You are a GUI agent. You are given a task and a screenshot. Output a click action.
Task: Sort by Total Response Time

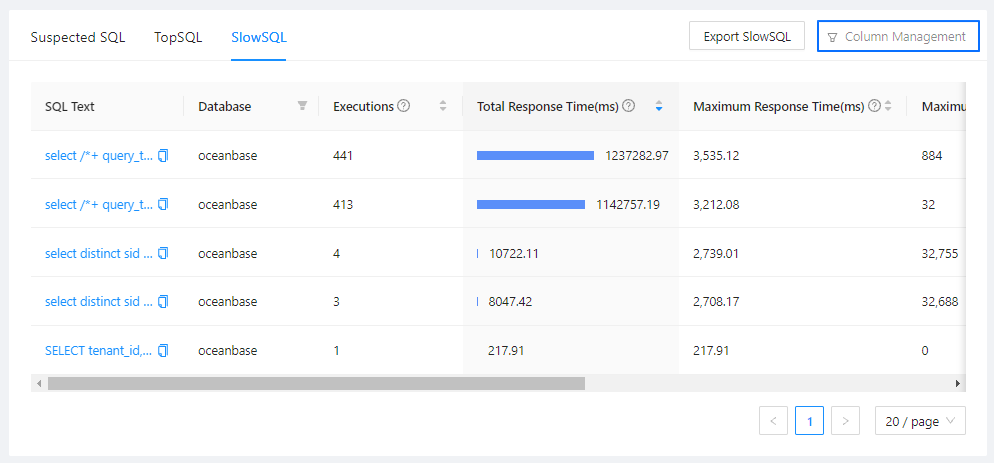[x=658, y=106]
